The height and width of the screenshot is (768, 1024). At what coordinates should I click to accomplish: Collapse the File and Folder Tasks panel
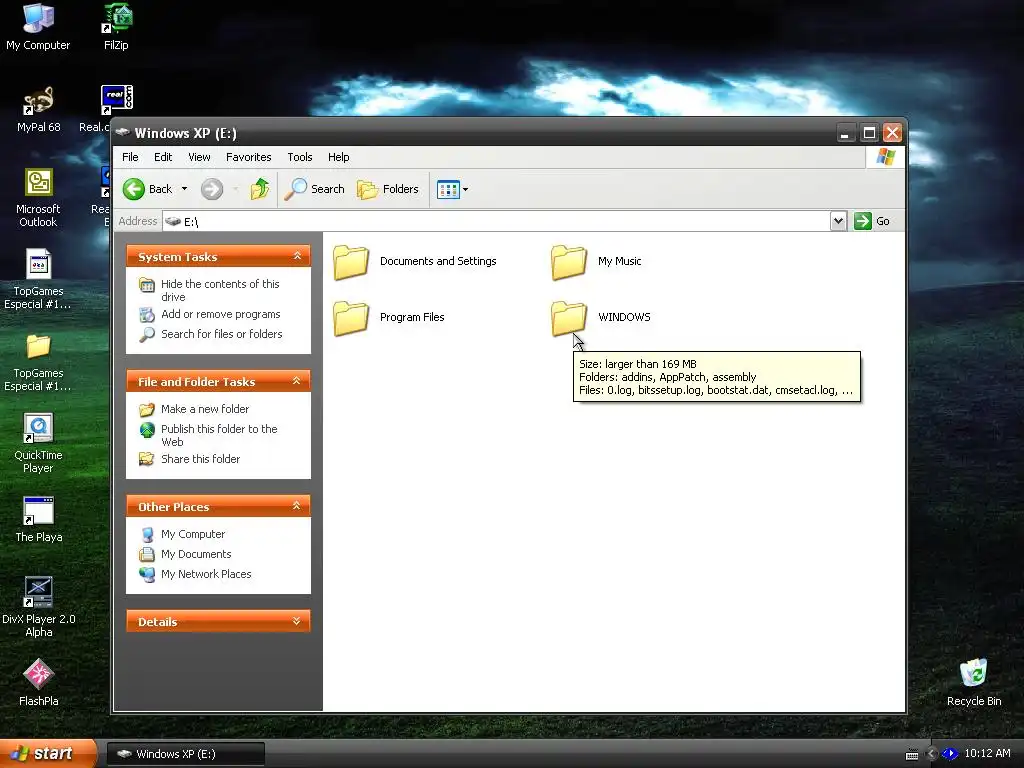pos(297,381)
